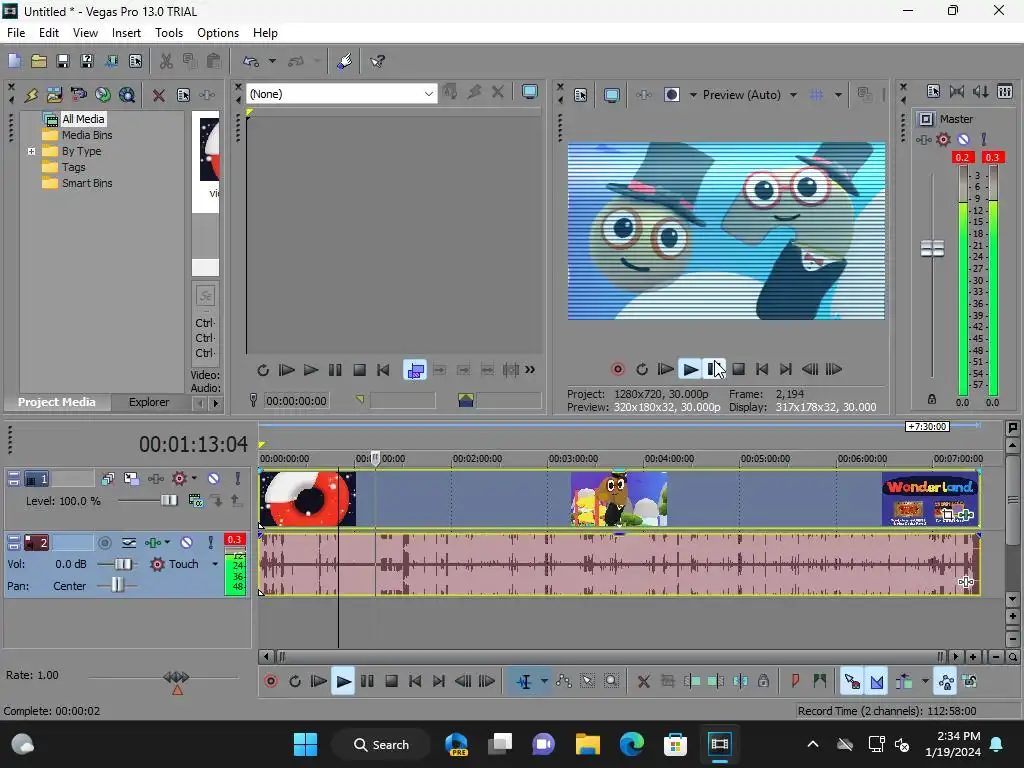This screenshot has height=768, width=1024.
Task: Click the Lock event padlock icon
Action: tap(763, 681)
